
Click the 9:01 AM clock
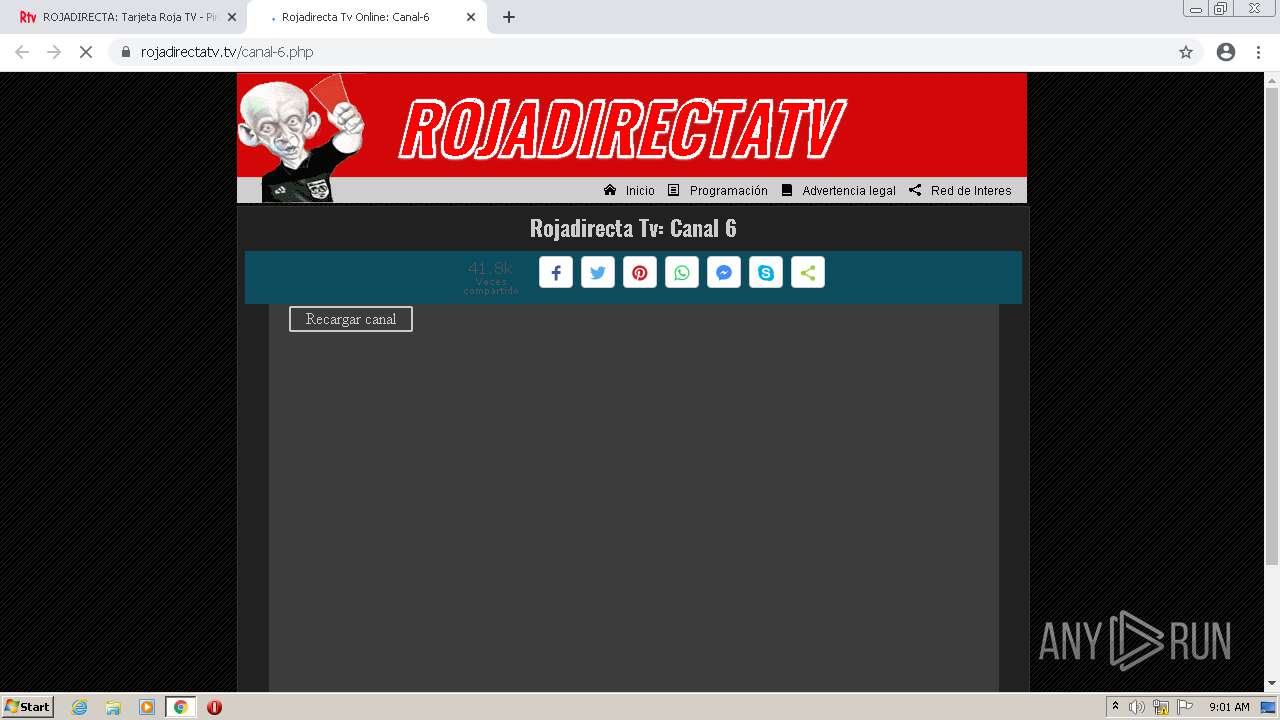tap(1229, 707)
